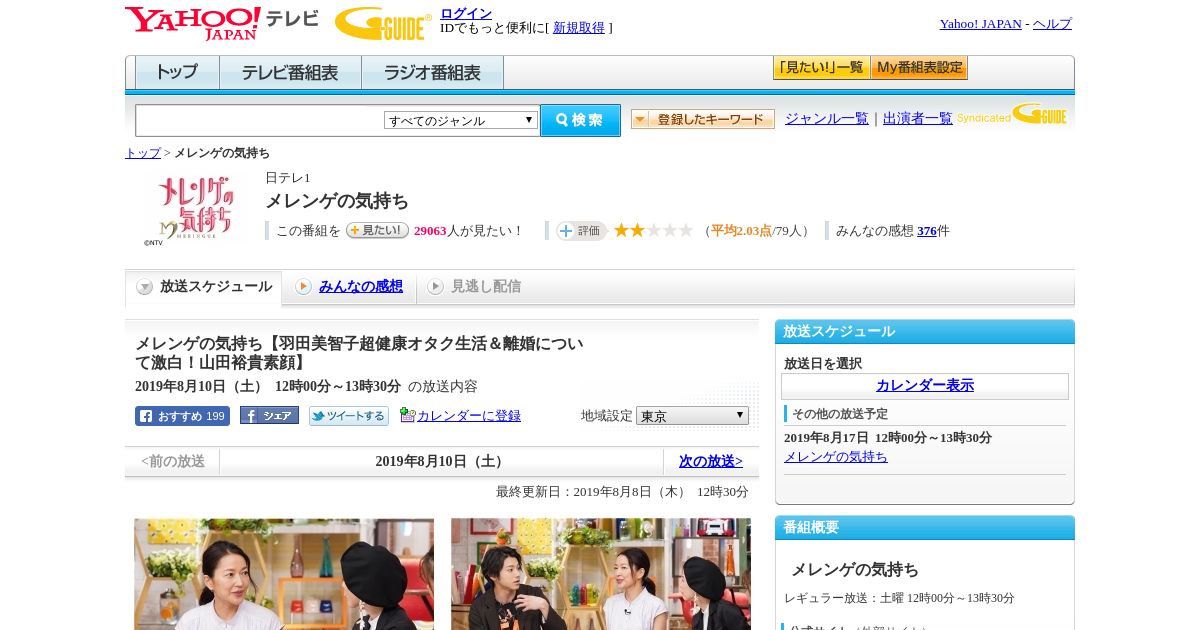Viewport: 1200px width, 630px height.
Task: Click the 検索 search button
Action: 580,120
